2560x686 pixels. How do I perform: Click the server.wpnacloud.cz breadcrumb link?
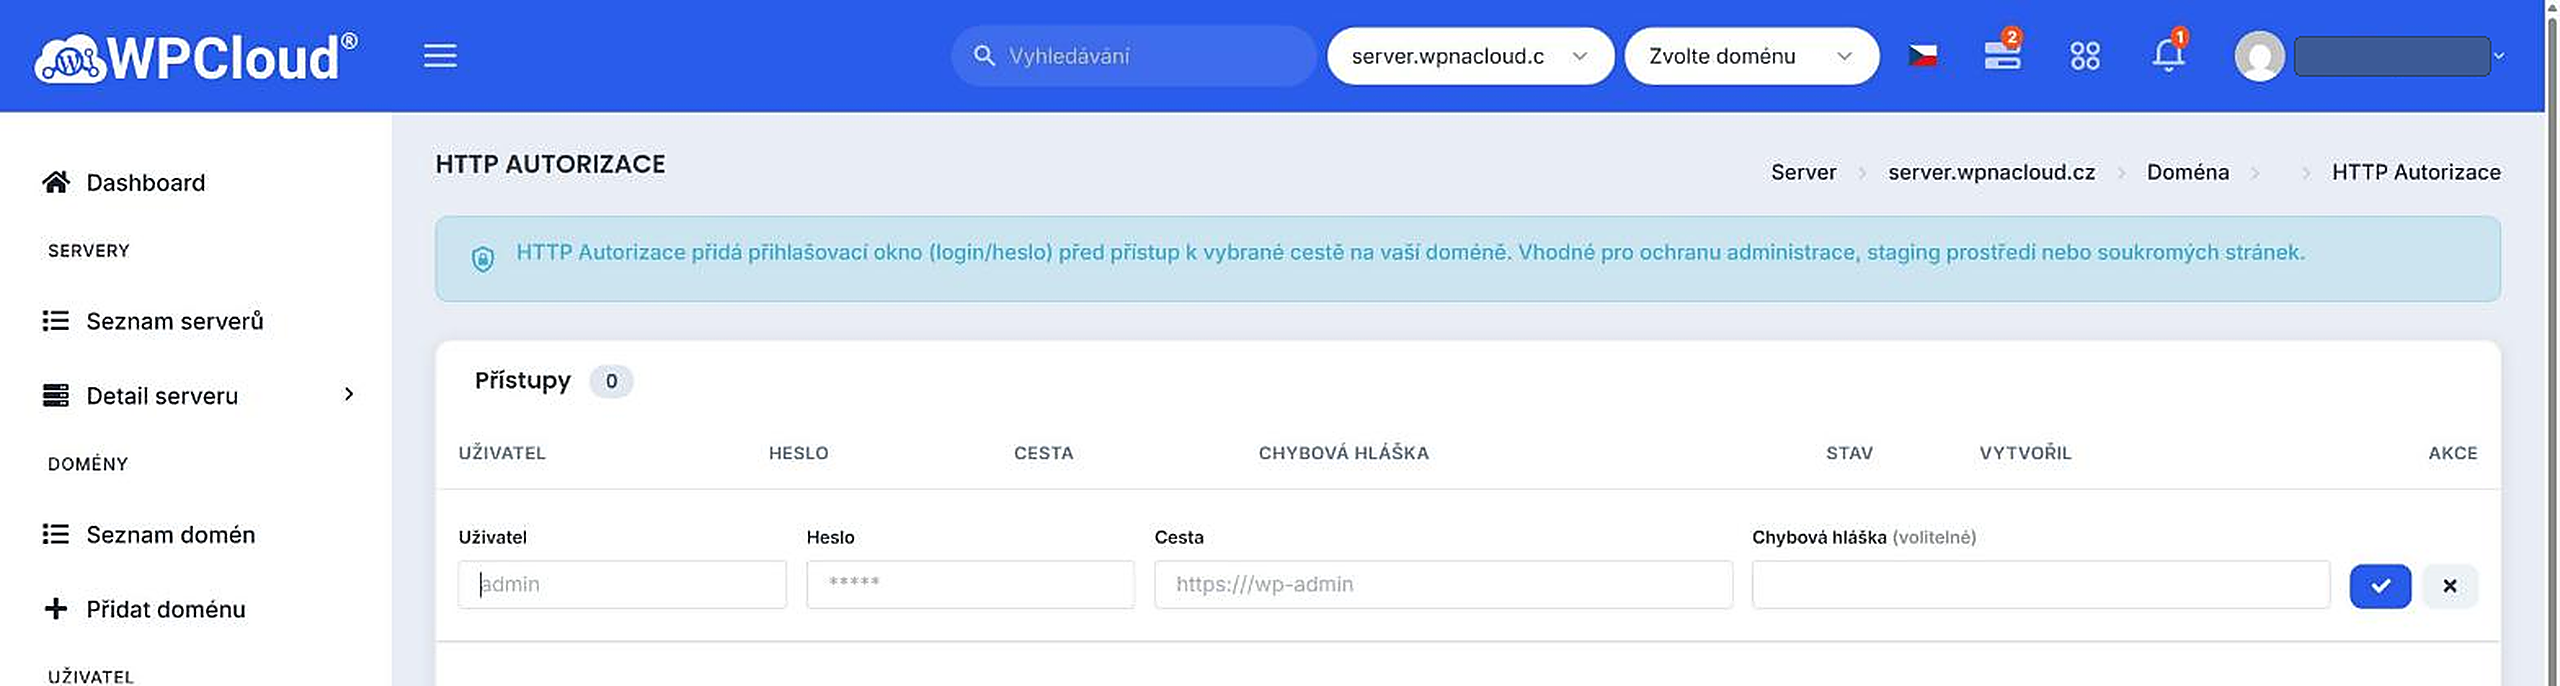pyautogui.click(x=1991, y=172)
